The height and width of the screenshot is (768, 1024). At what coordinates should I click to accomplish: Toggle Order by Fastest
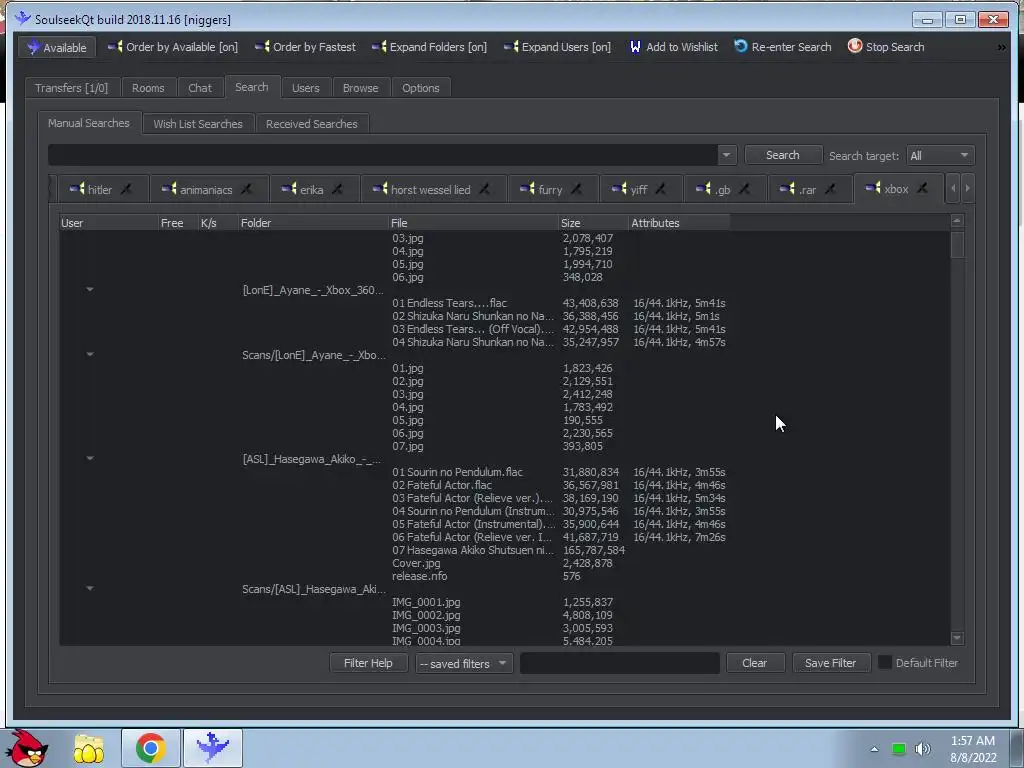[x=305, y=47]
